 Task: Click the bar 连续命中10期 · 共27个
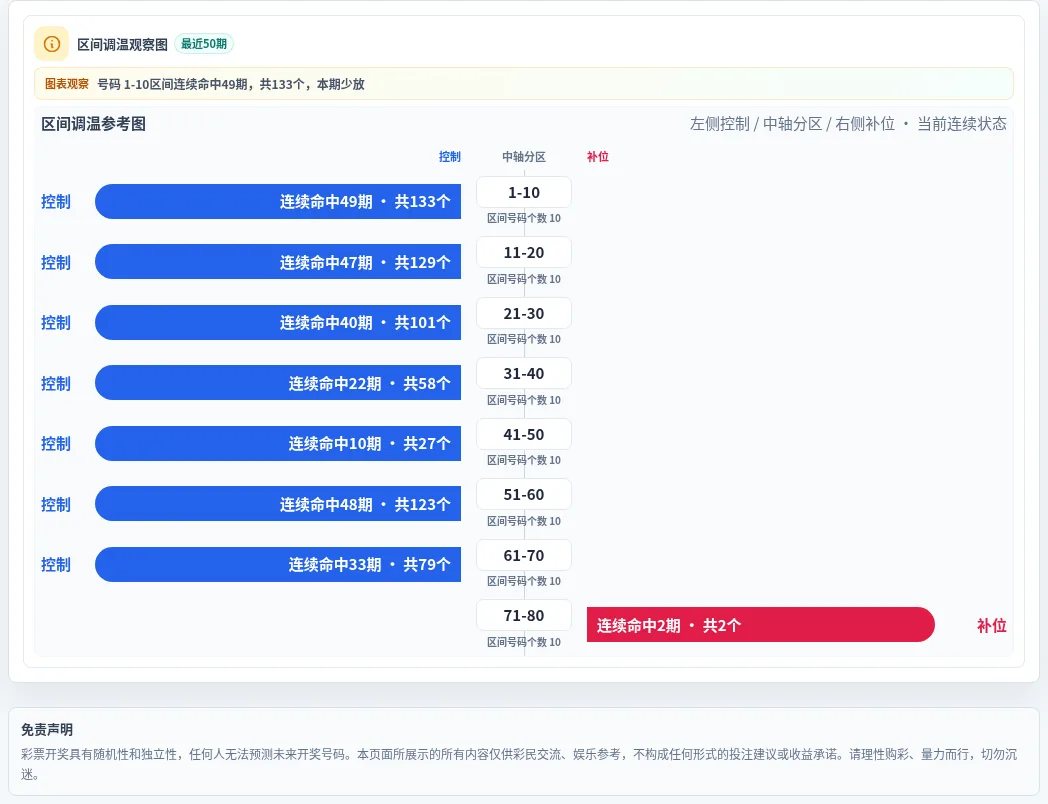(x=278, y=443)
